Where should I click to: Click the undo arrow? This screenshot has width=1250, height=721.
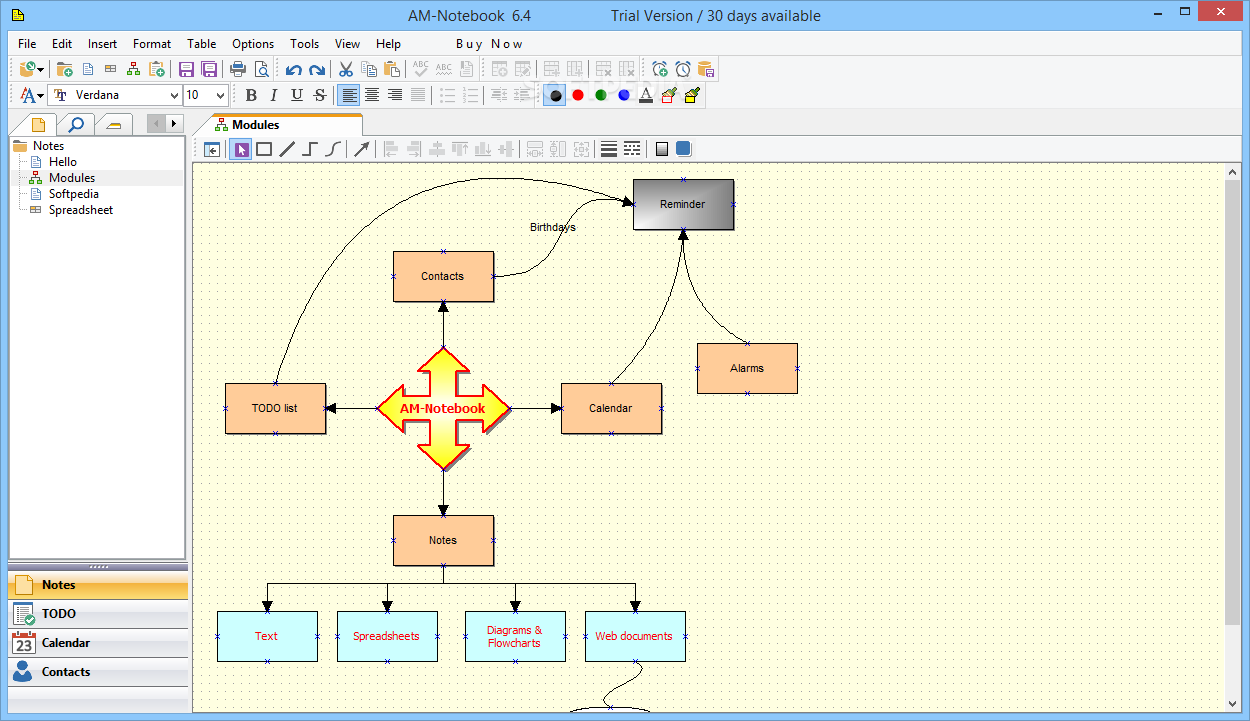(x=293, y=69)
